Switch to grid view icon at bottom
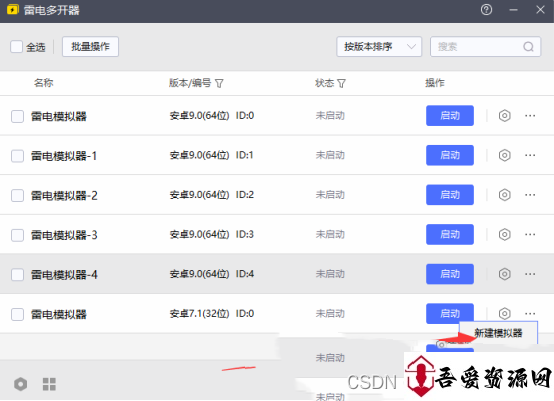This screenshot has height=401, width=554. (x=49, y=384)
